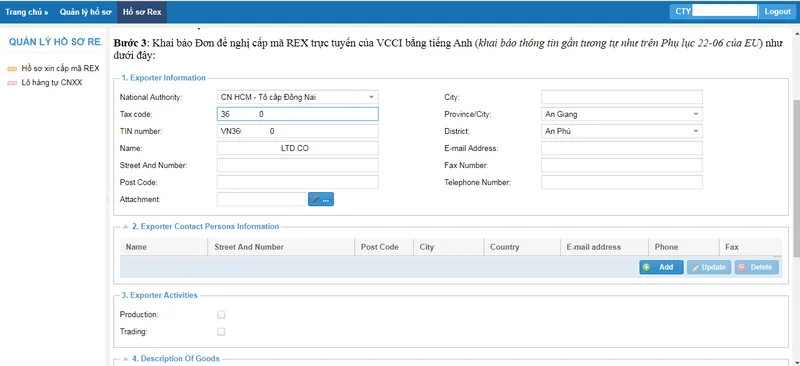The width and height of the screenshot is (800, 366).
Task: Click the Post Code column header
Action: tap(384, 247)
